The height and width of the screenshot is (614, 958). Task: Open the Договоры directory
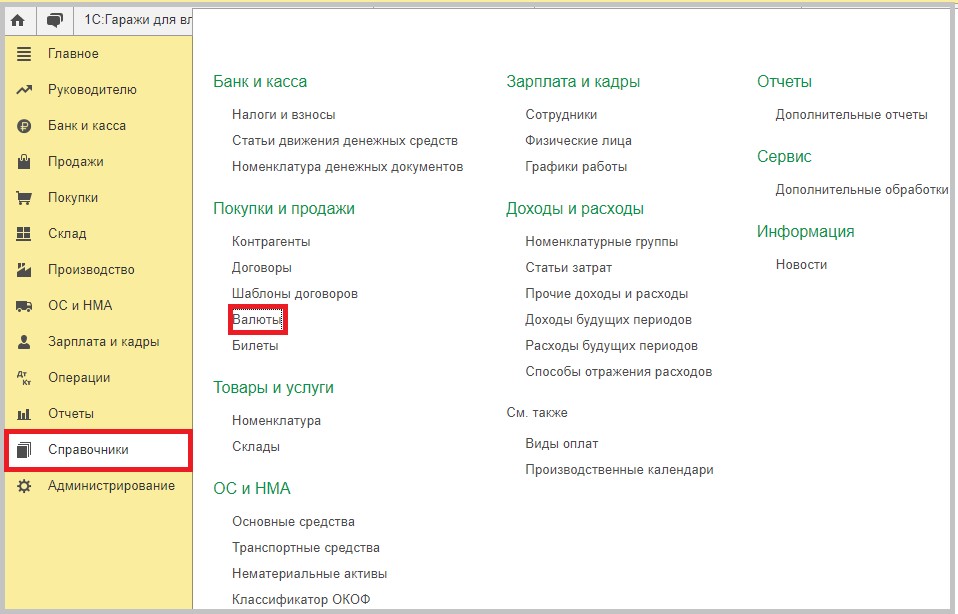(x=261, y=268)
